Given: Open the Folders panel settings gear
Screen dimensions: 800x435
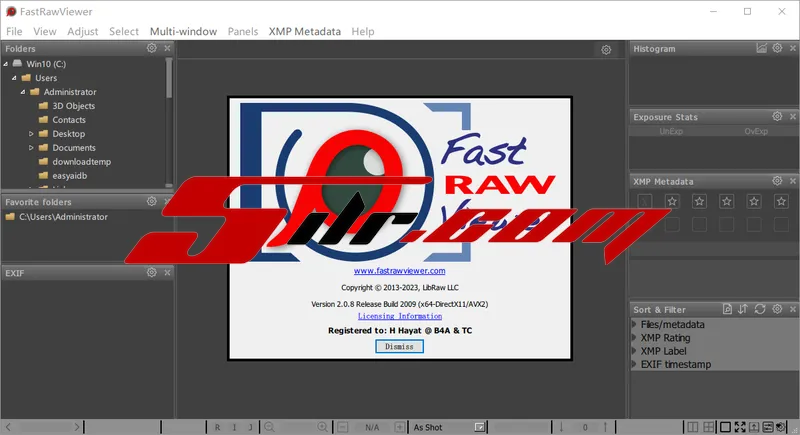Looking at the screenshot, I should (x=152, y=48).
